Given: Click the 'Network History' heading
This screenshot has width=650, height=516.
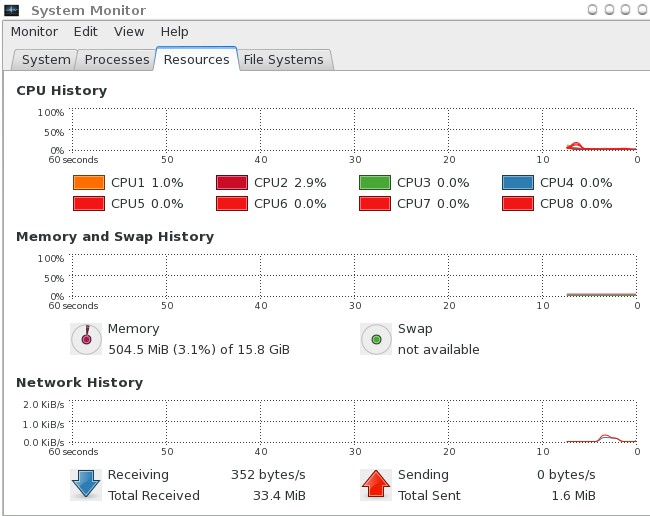Looking at the screenshot, I should tap(80, 382).
